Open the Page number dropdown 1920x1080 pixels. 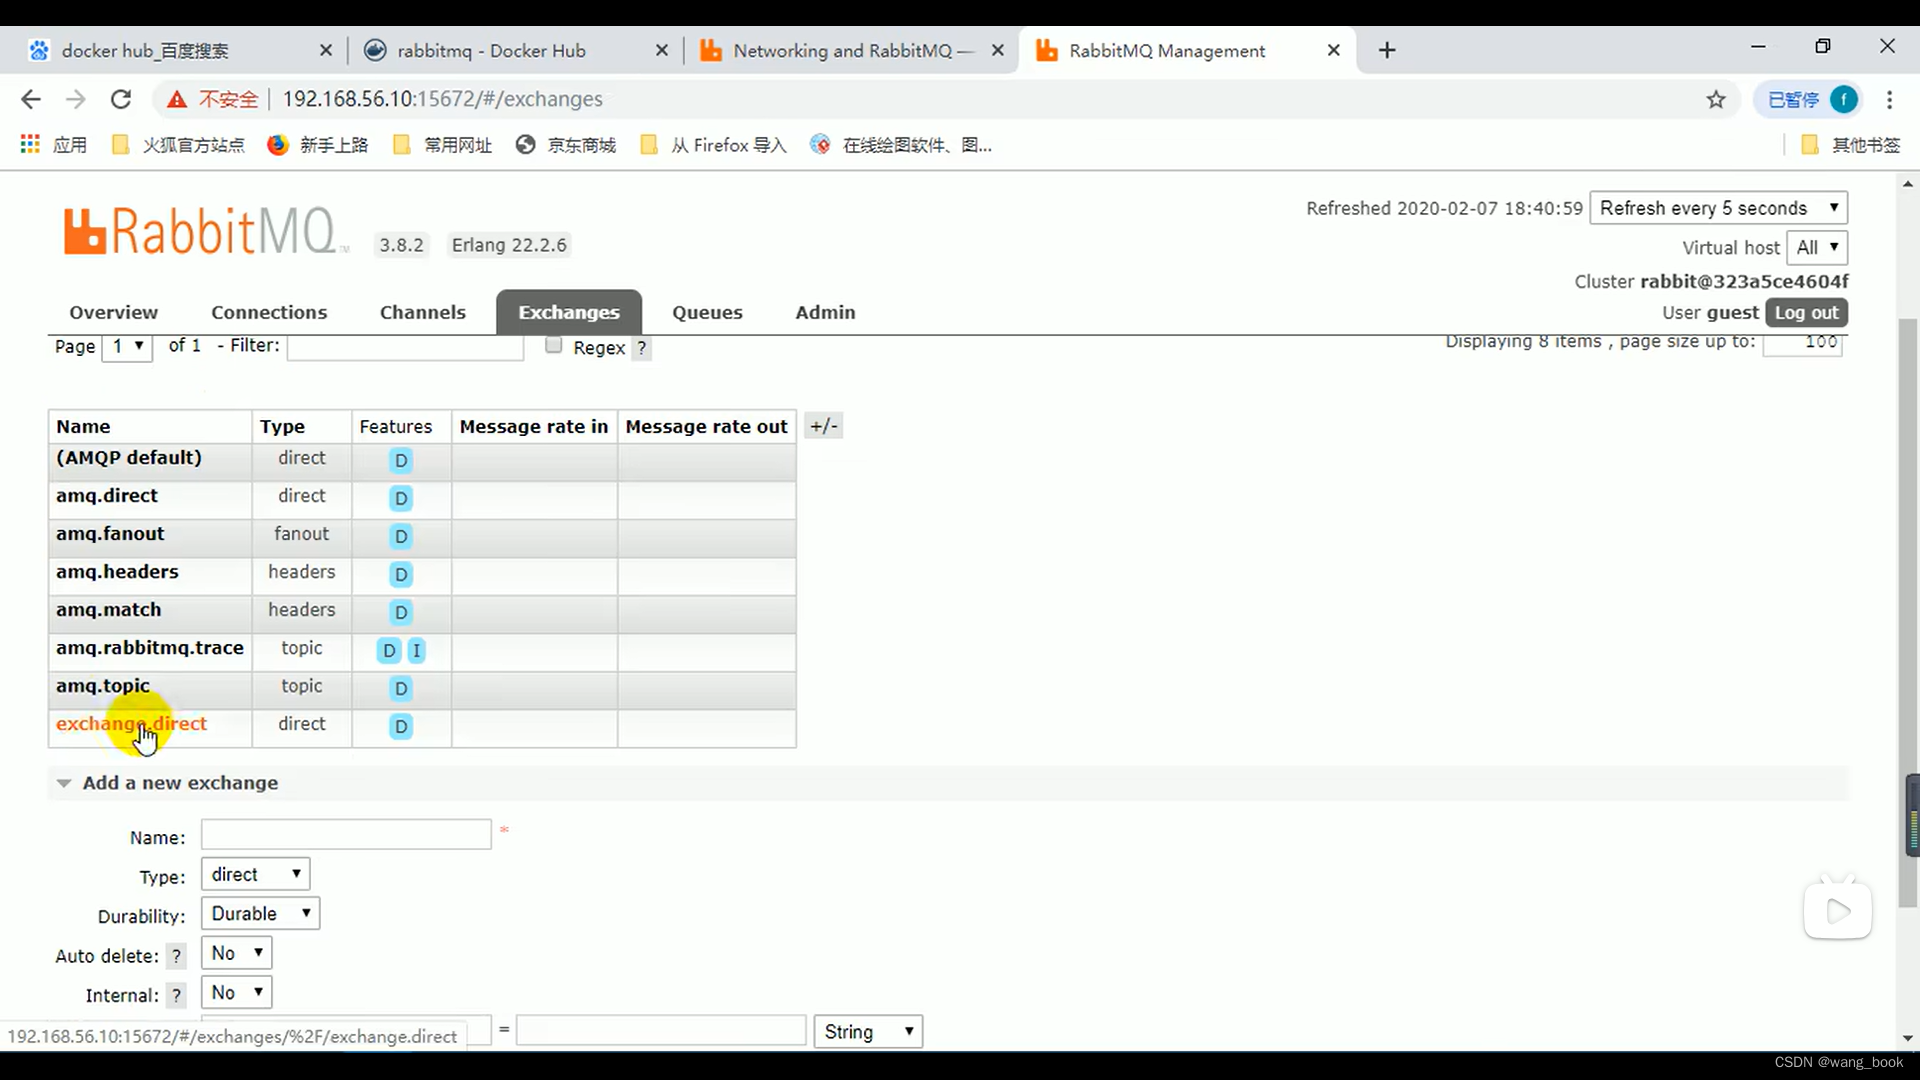click(127, 346)
